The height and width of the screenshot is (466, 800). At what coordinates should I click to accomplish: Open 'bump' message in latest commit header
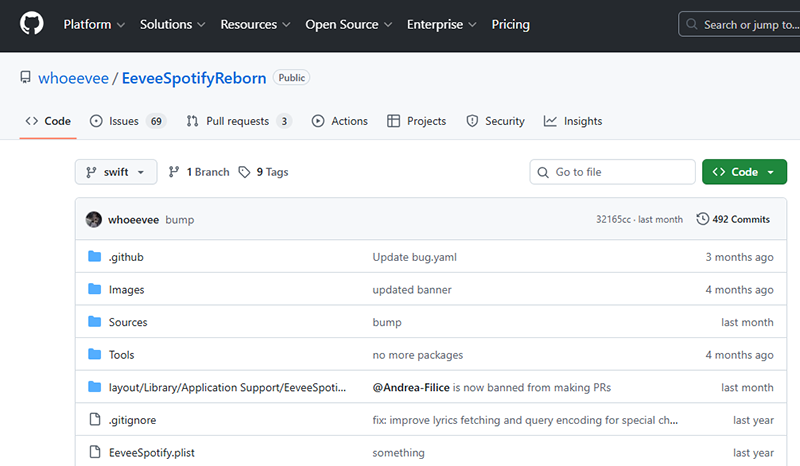point(180,219)
